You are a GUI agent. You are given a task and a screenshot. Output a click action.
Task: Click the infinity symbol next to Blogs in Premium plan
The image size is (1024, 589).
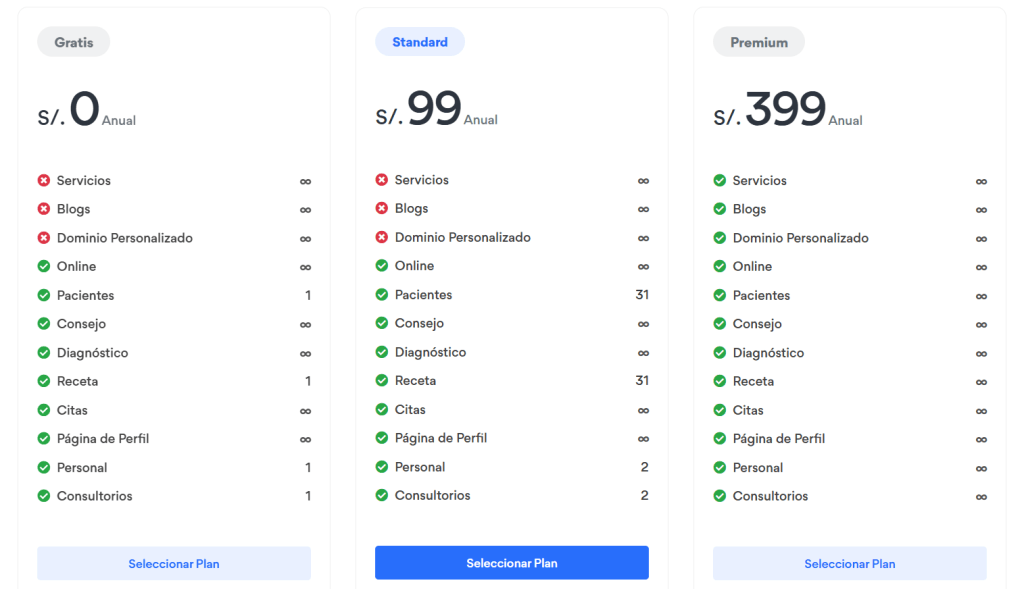tap(981, 209)
